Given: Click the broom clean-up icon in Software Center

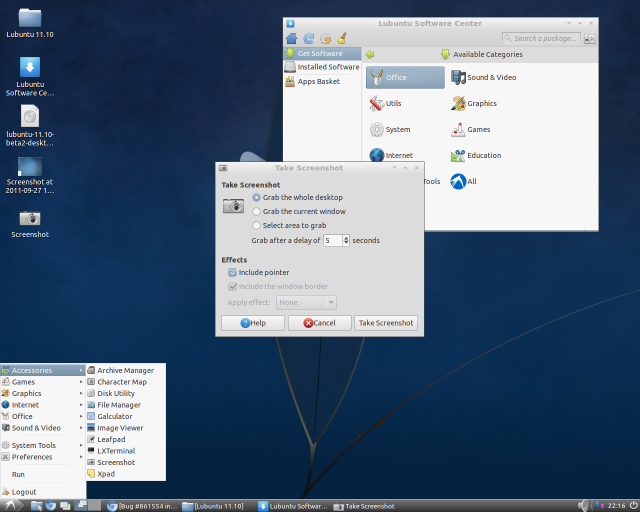Looking at the screenshot, I should pyautogui.click(x=342, y=38).
